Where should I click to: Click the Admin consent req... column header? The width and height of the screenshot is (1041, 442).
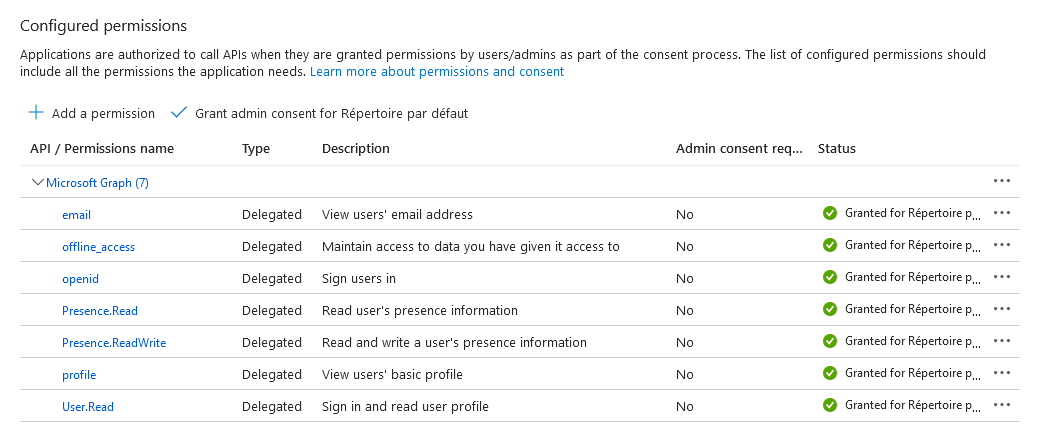(x=740, y=149)
